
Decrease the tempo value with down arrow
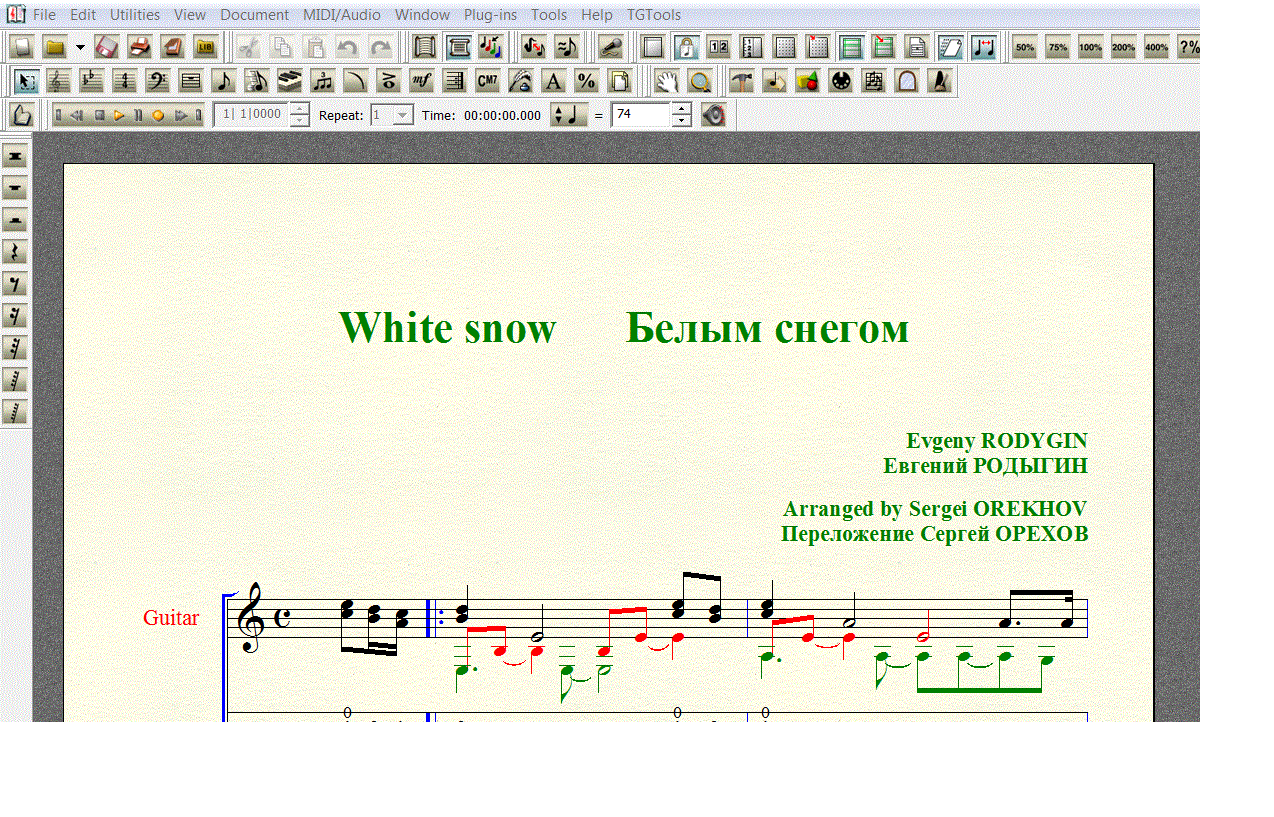681,121
